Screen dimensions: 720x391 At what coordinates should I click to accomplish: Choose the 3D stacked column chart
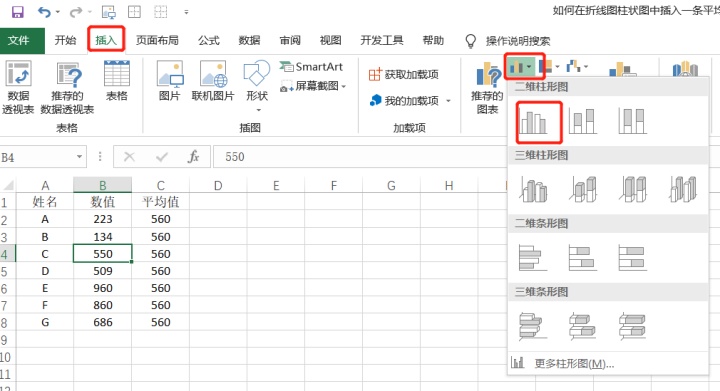click(583, 190)
